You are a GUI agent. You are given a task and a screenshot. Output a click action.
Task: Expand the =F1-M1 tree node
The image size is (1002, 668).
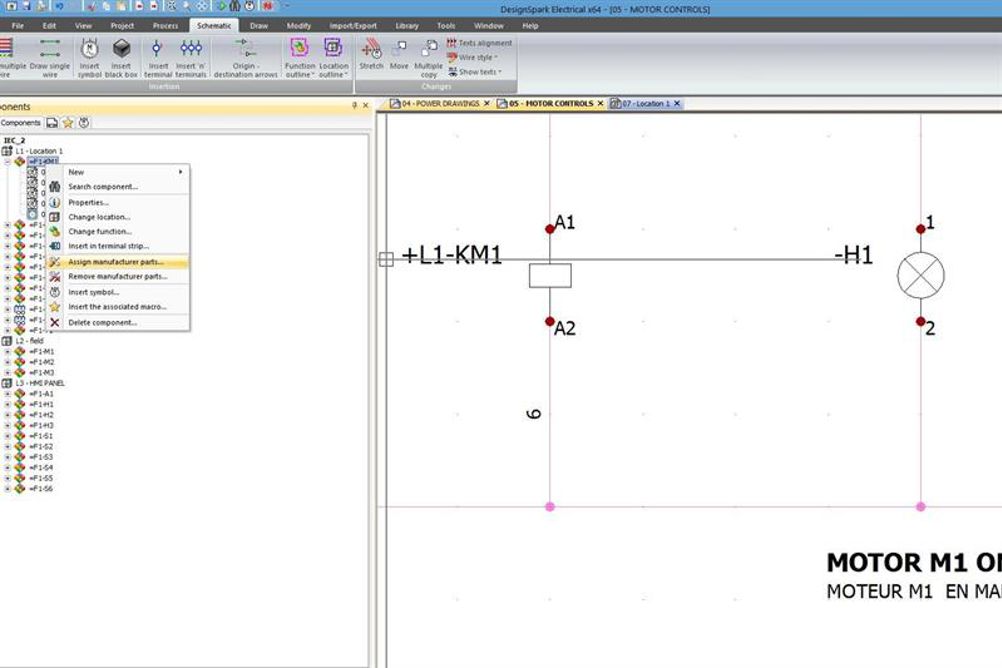coord(8,352)
